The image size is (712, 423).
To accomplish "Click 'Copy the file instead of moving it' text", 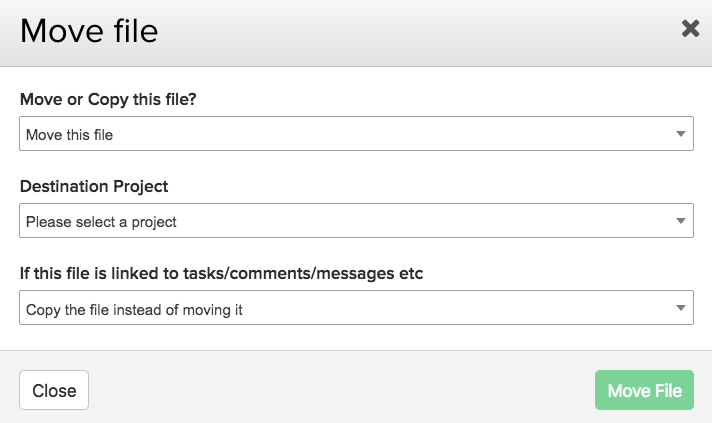I will 134,310.
